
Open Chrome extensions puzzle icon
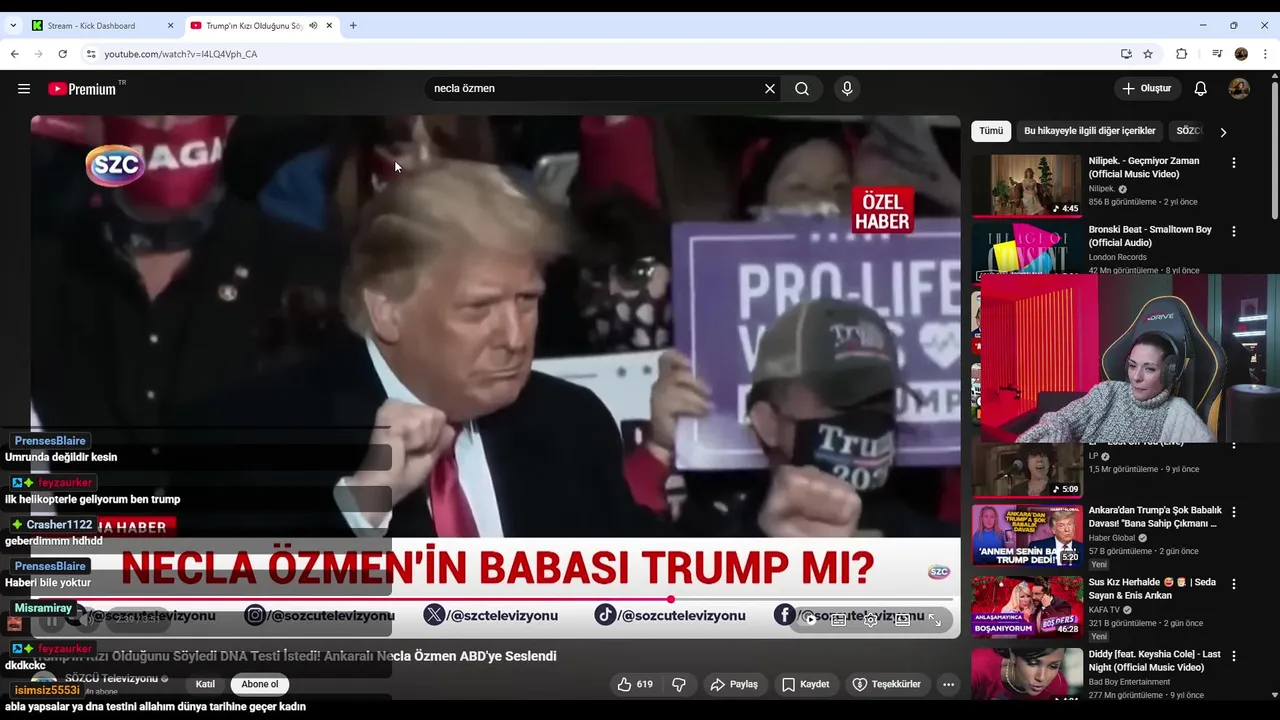coord(1182,54)
